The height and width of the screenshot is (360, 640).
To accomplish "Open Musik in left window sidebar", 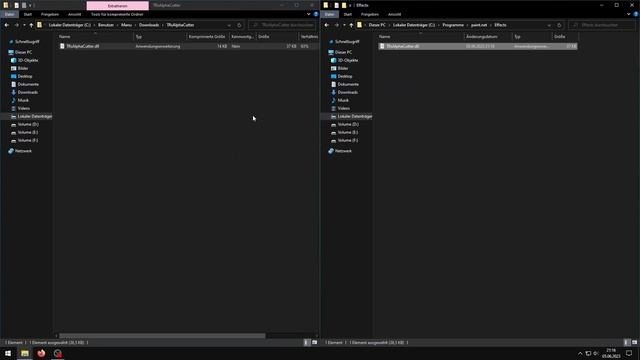I will click(23, 100).
